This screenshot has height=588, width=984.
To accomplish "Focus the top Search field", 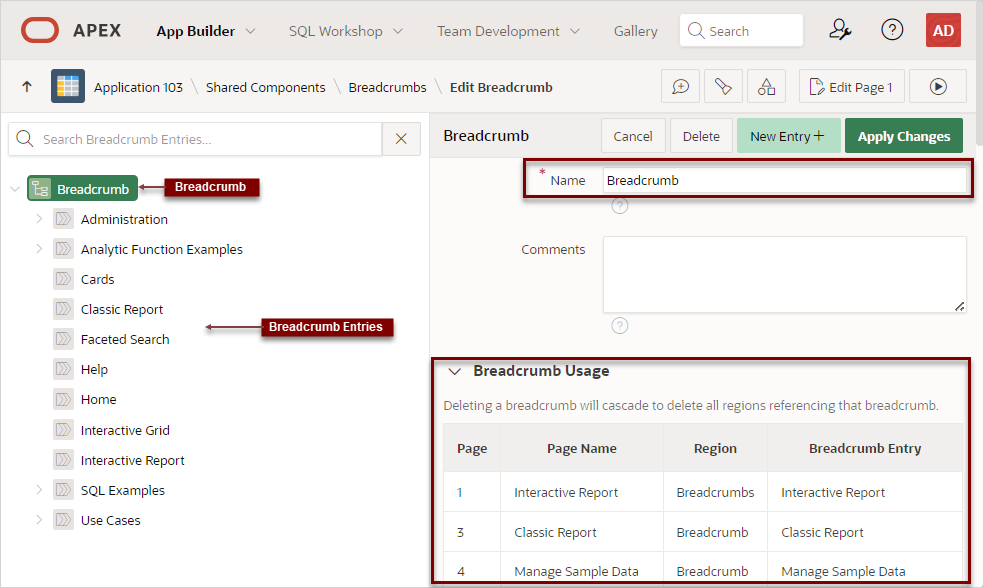I will coord(741,30).
